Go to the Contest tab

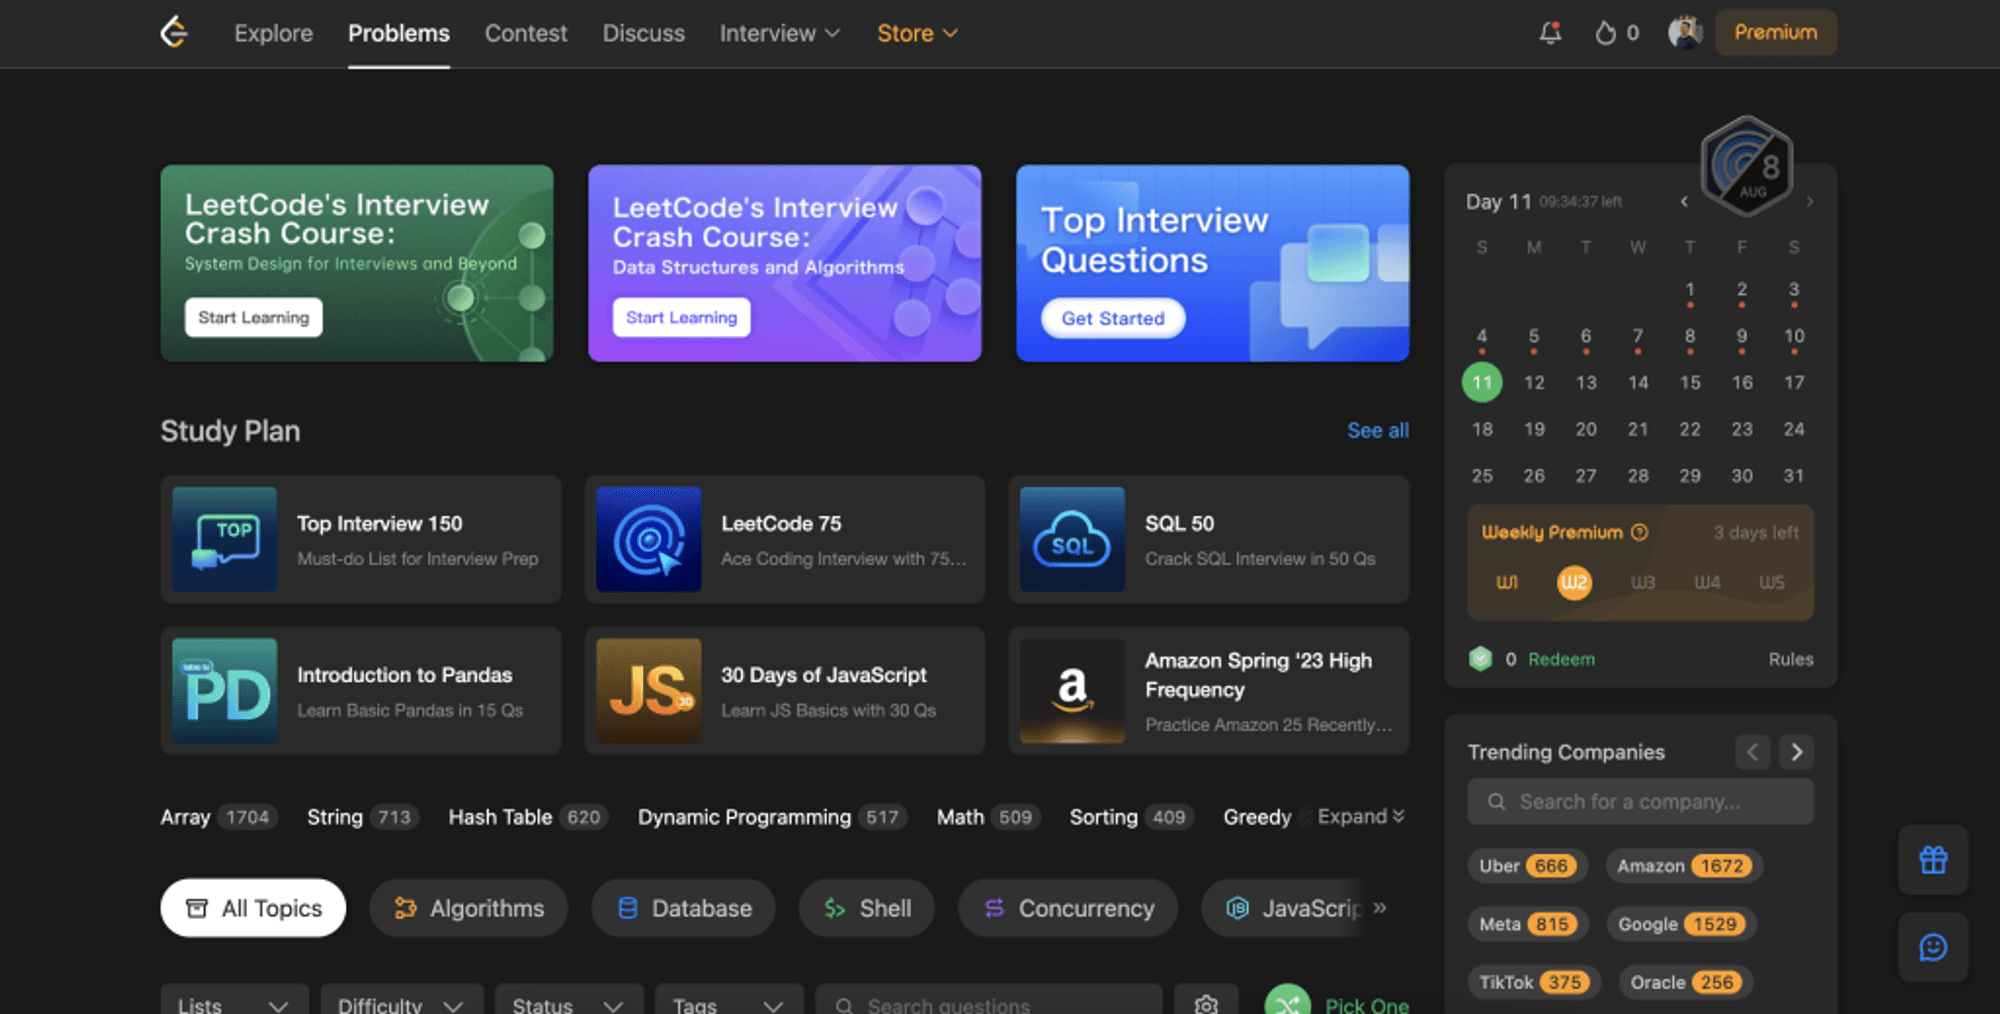pyautogui.click(x=526, y=33)
